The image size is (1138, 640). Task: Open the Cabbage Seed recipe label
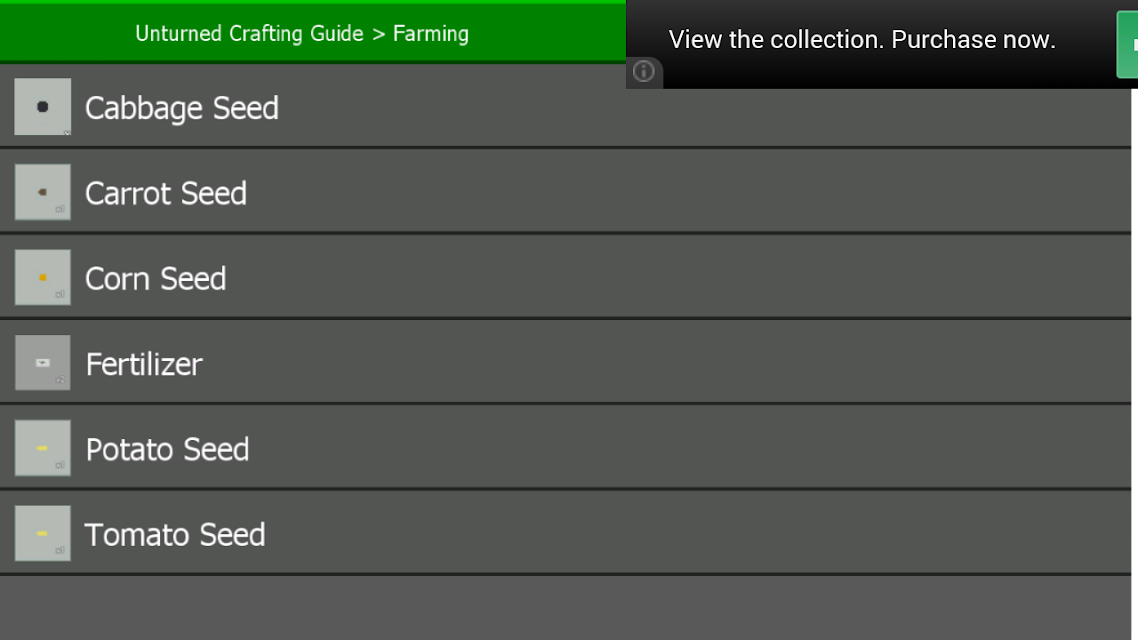[181, 108]
